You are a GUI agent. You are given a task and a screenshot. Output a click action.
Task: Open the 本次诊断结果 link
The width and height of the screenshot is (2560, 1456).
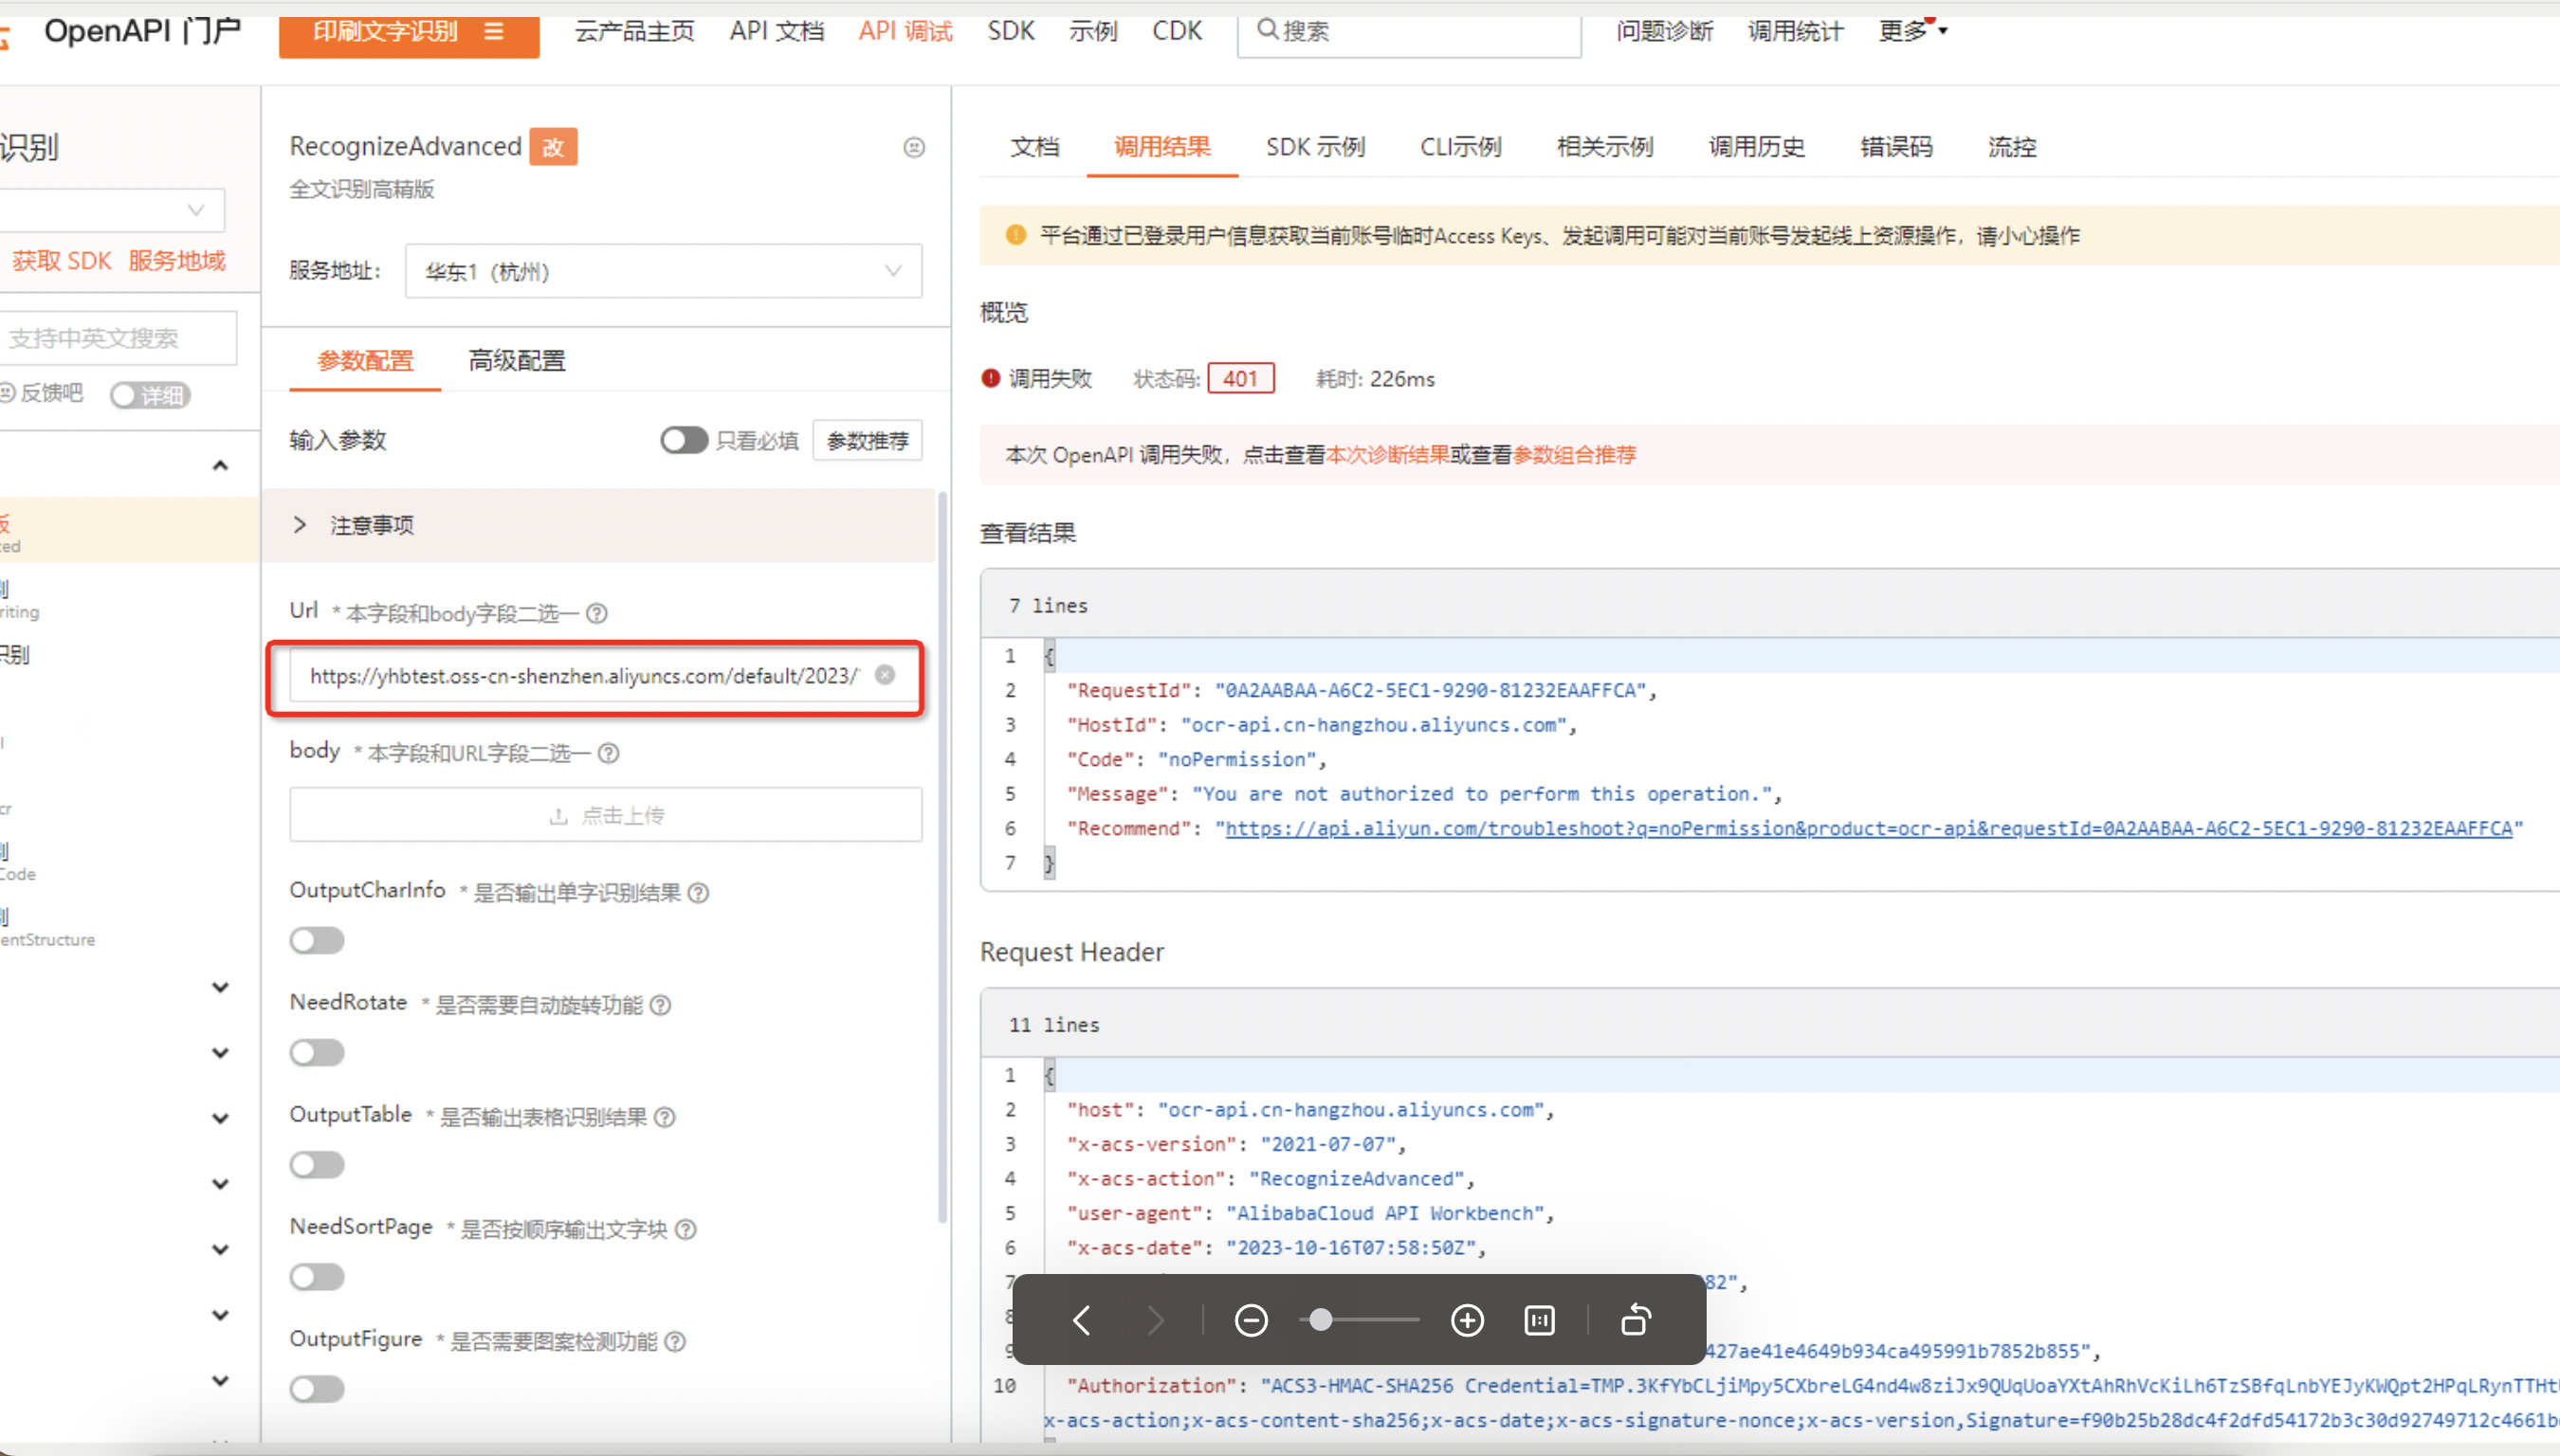(x=1387, y=455)
